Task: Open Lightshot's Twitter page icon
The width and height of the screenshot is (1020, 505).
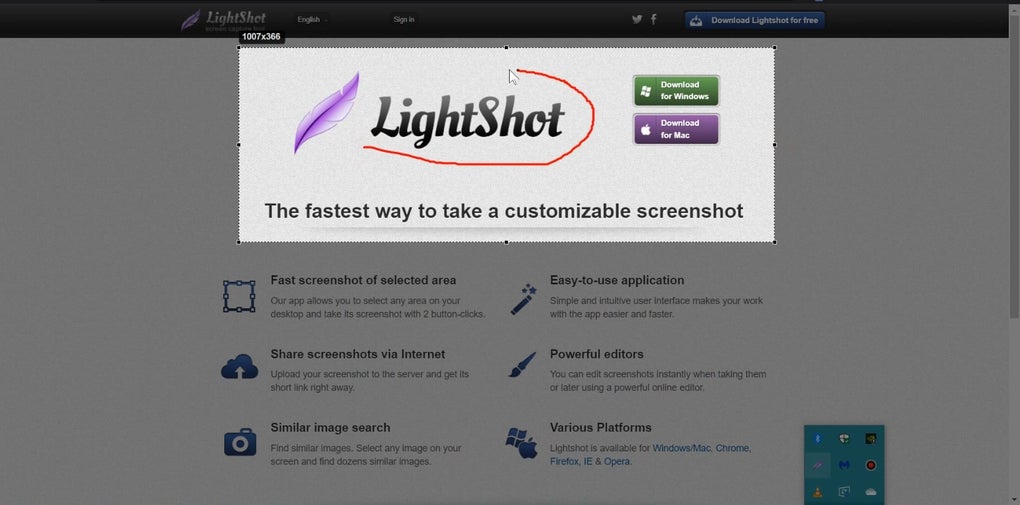Action: pos(637,20)
